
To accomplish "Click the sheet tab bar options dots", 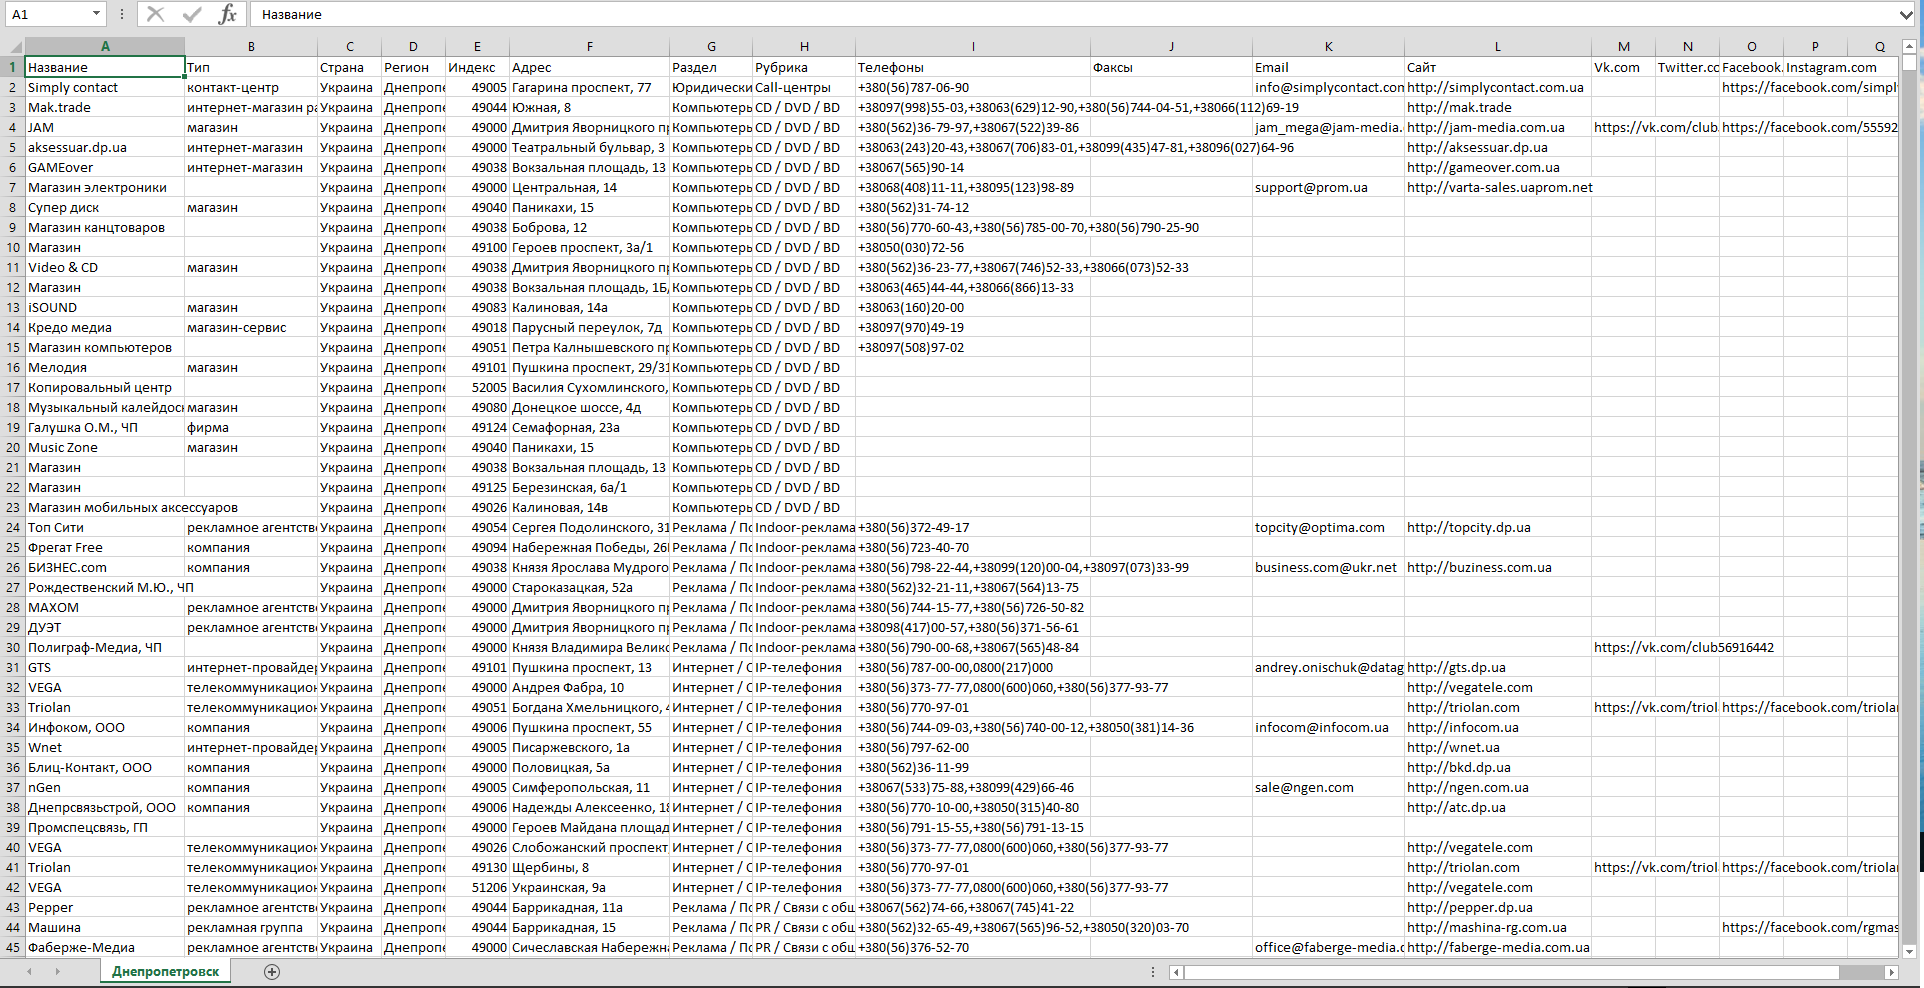I will (1153, 972).
